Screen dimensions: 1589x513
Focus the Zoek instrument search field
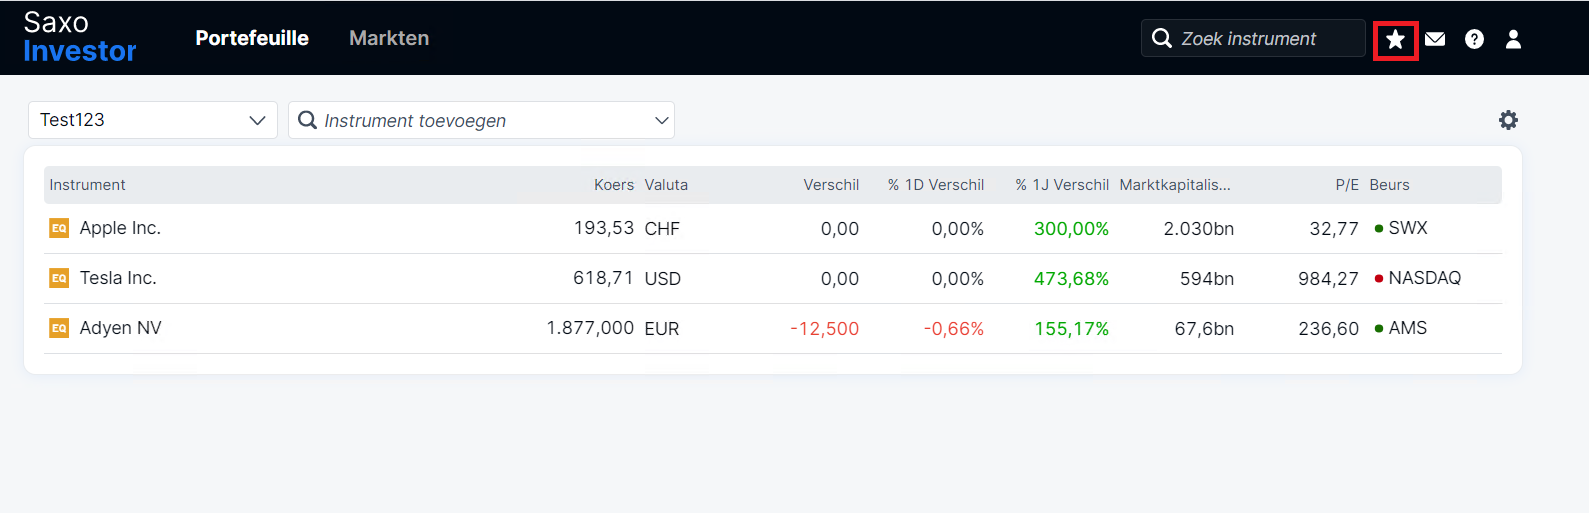1253,38
